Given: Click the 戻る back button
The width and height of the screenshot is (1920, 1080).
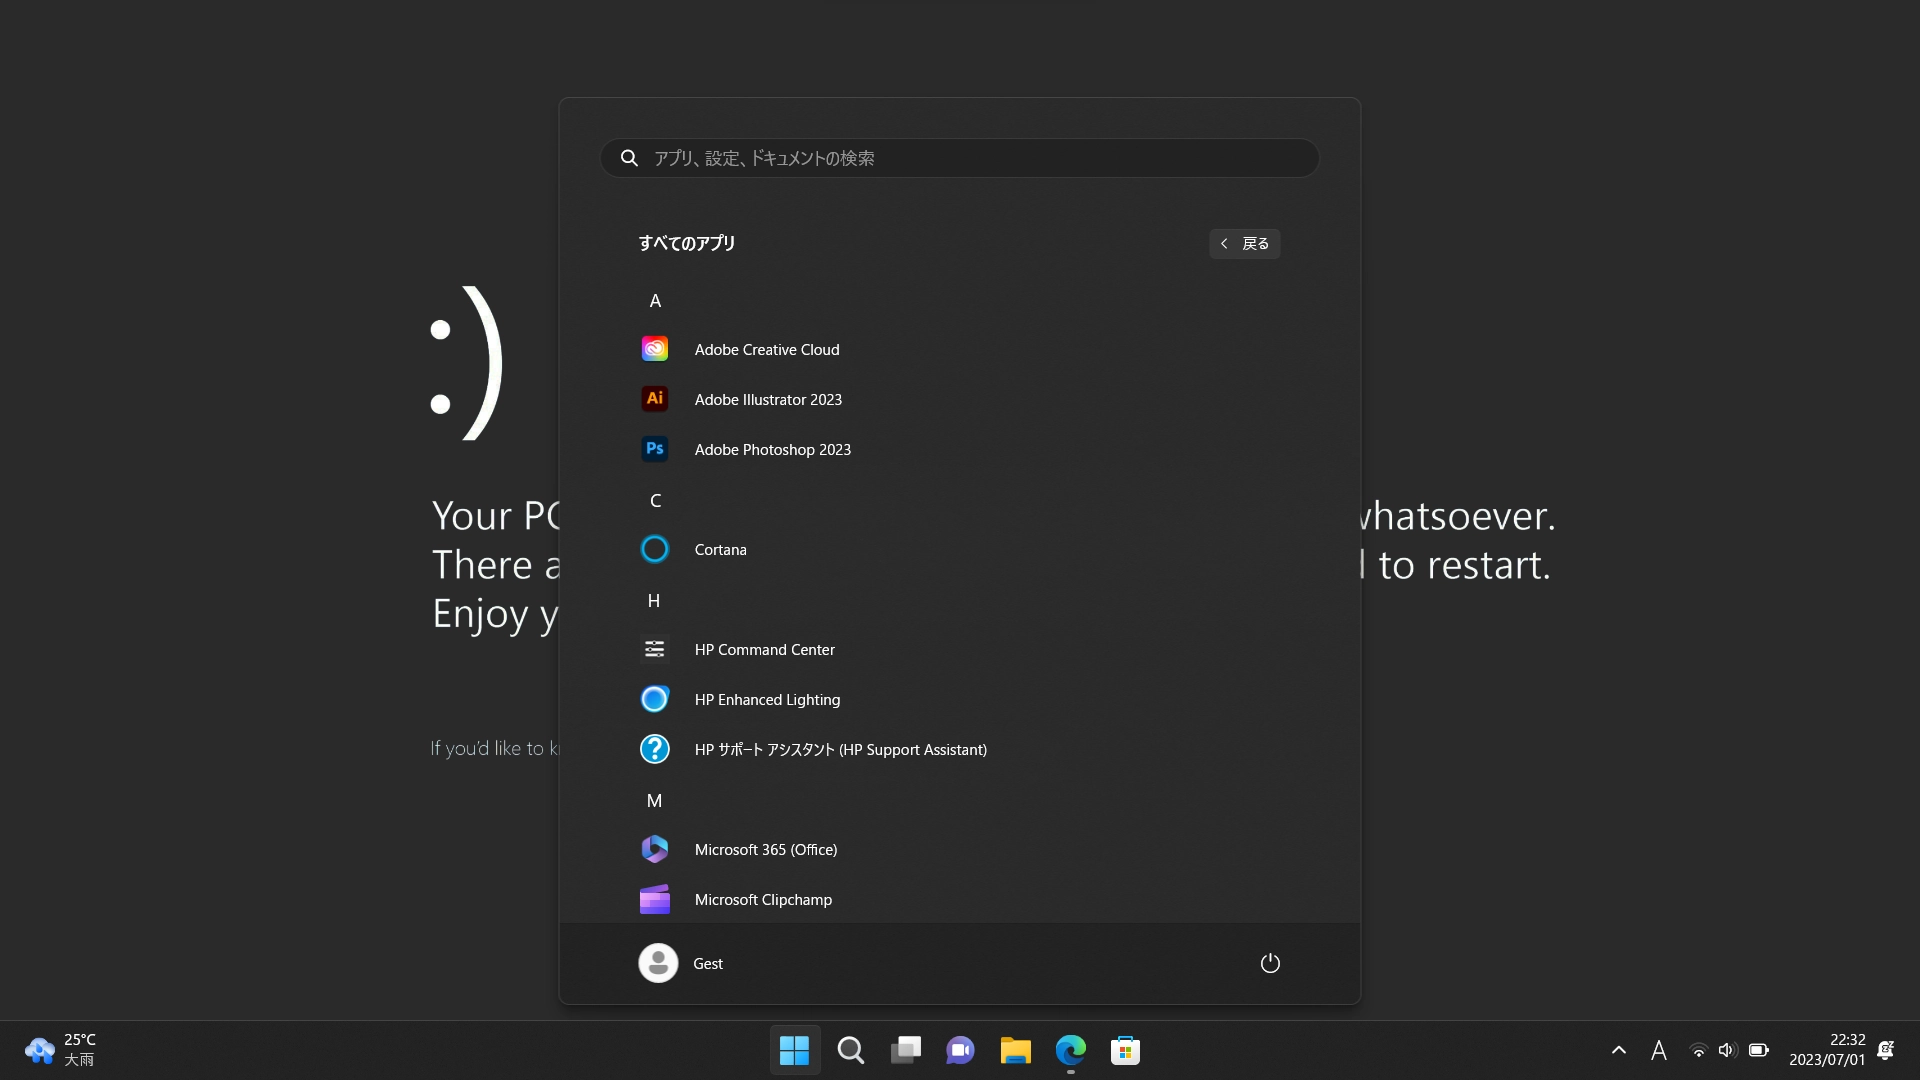Looking at the screenshot, I should tap(1244, 243).
